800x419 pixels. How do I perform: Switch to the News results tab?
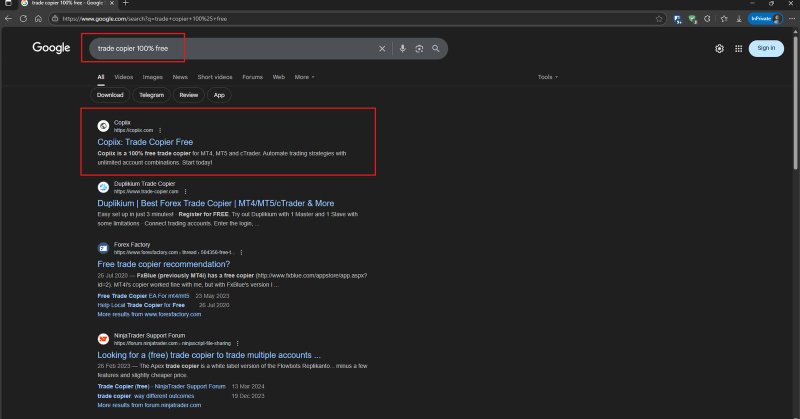point(180,77)
